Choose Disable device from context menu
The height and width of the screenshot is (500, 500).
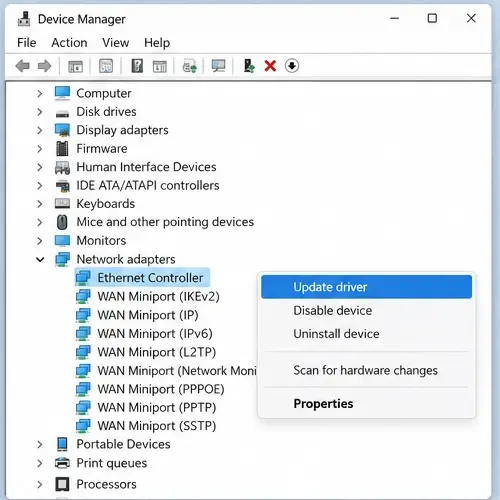tap(366, 310)
